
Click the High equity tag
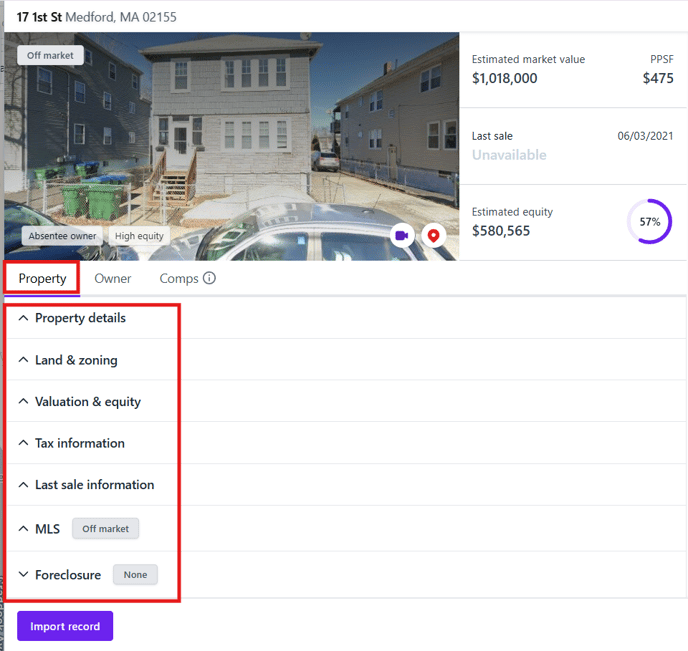[x=139, y=236]
